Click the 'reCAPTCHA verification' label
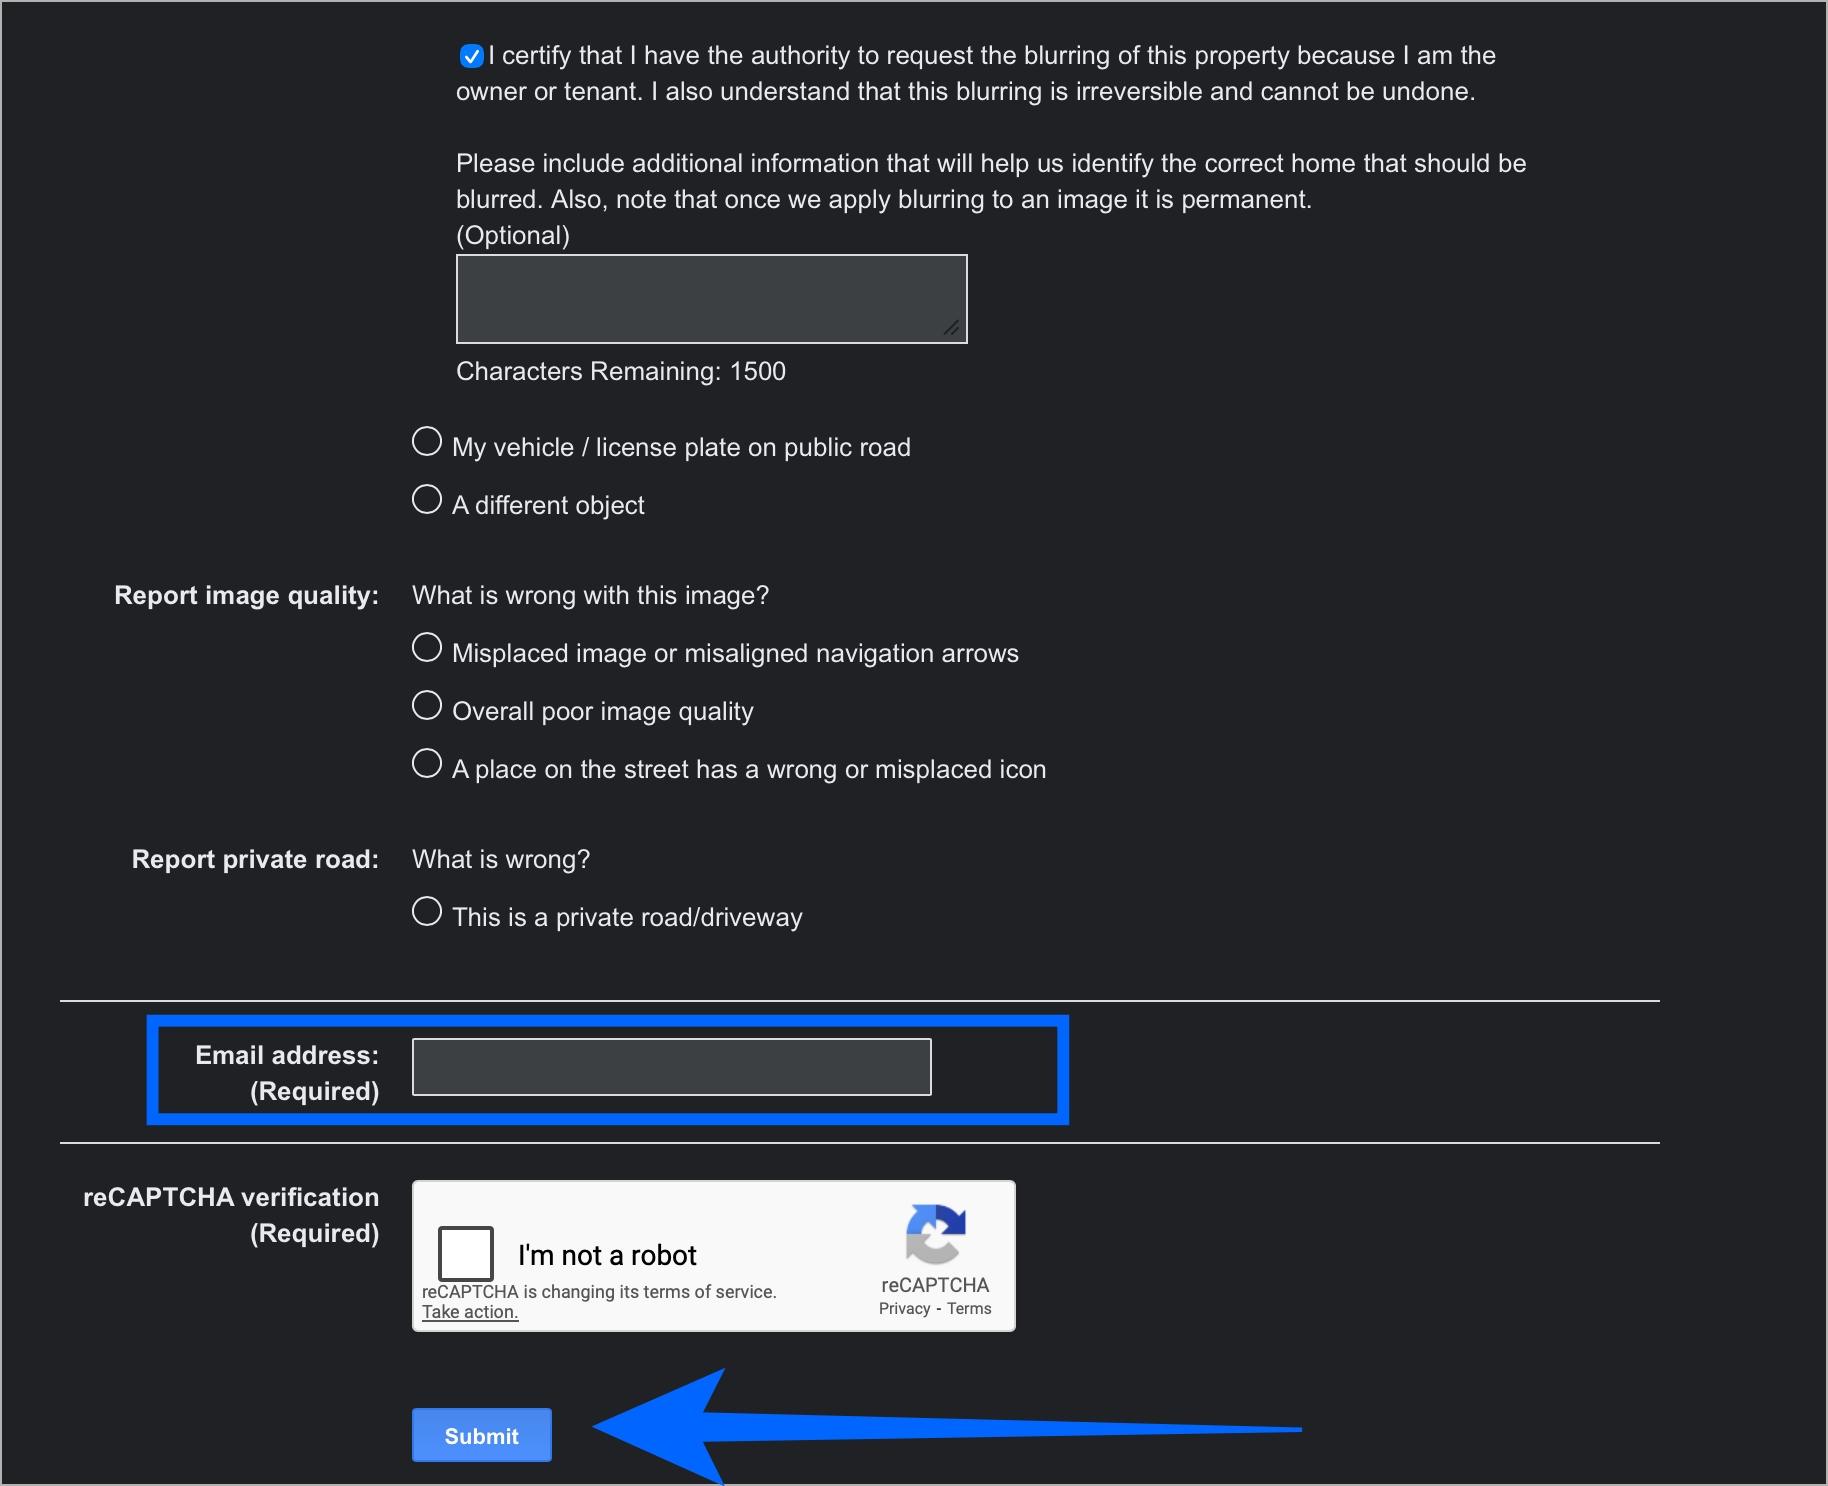Image resolution: width=1828 pixels, height=1486 pixels. tap(231, 1197)
